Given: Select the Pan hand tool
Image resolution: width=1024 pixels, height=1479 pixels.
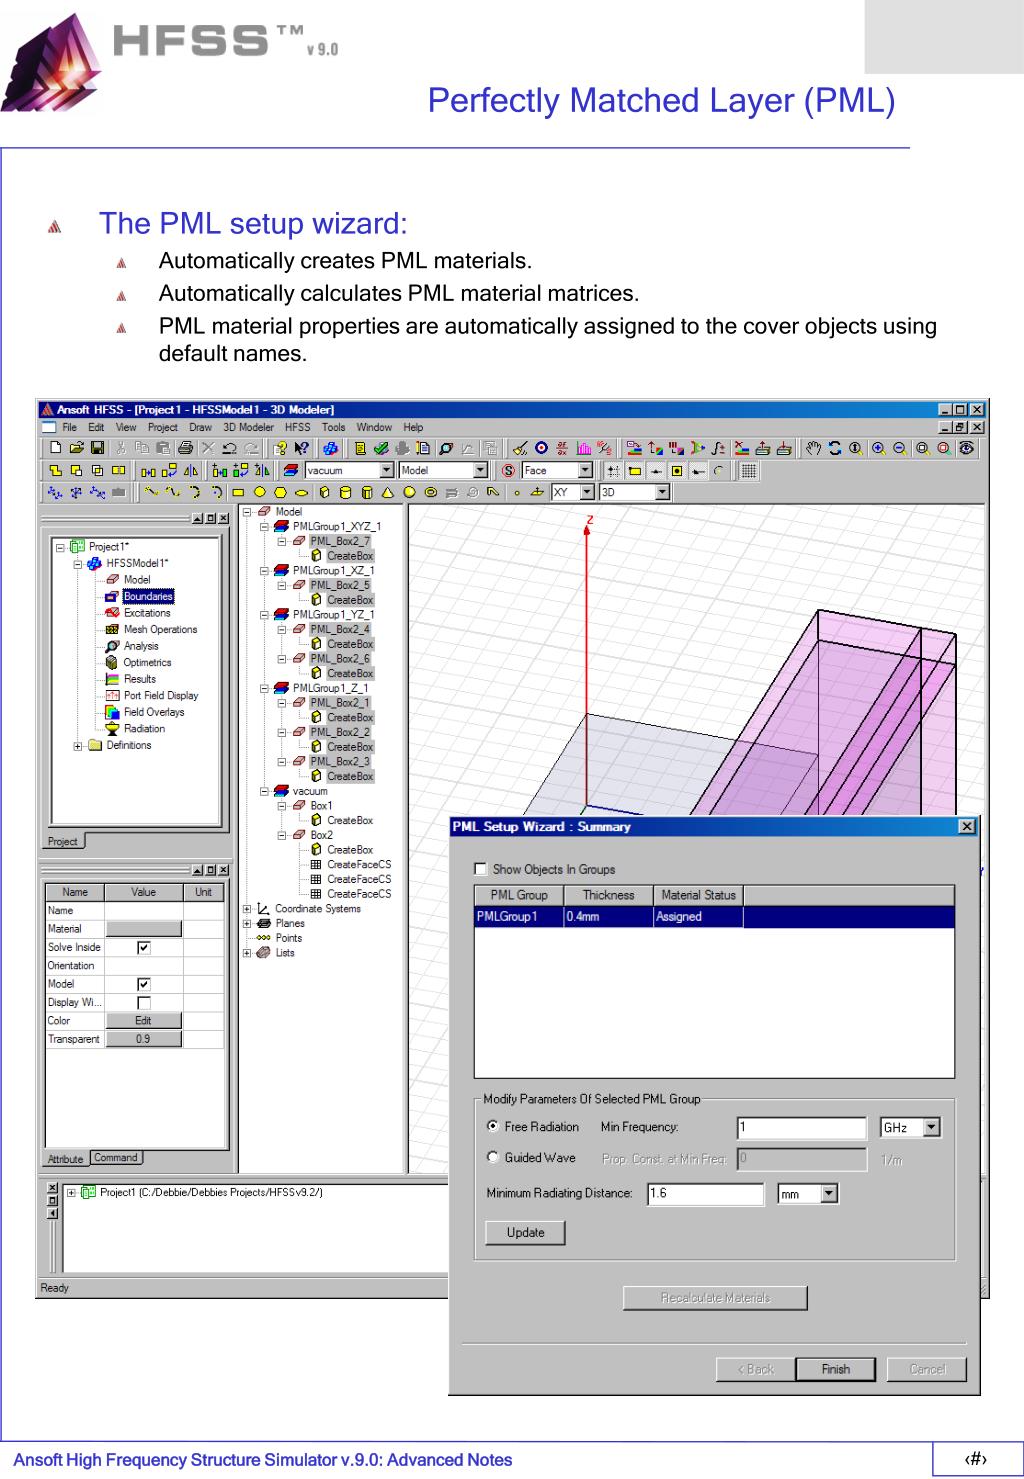Looking at the screenshot, I should [x=813, y=448].
